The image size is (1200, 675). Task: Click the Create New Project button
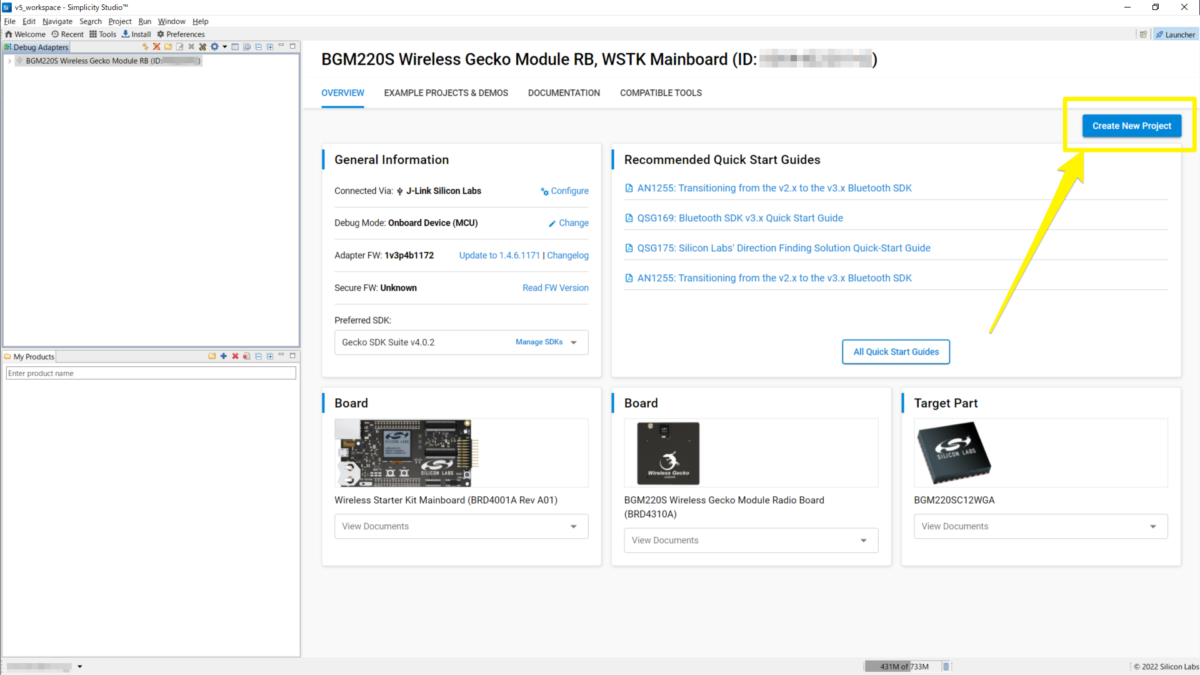1132,126
